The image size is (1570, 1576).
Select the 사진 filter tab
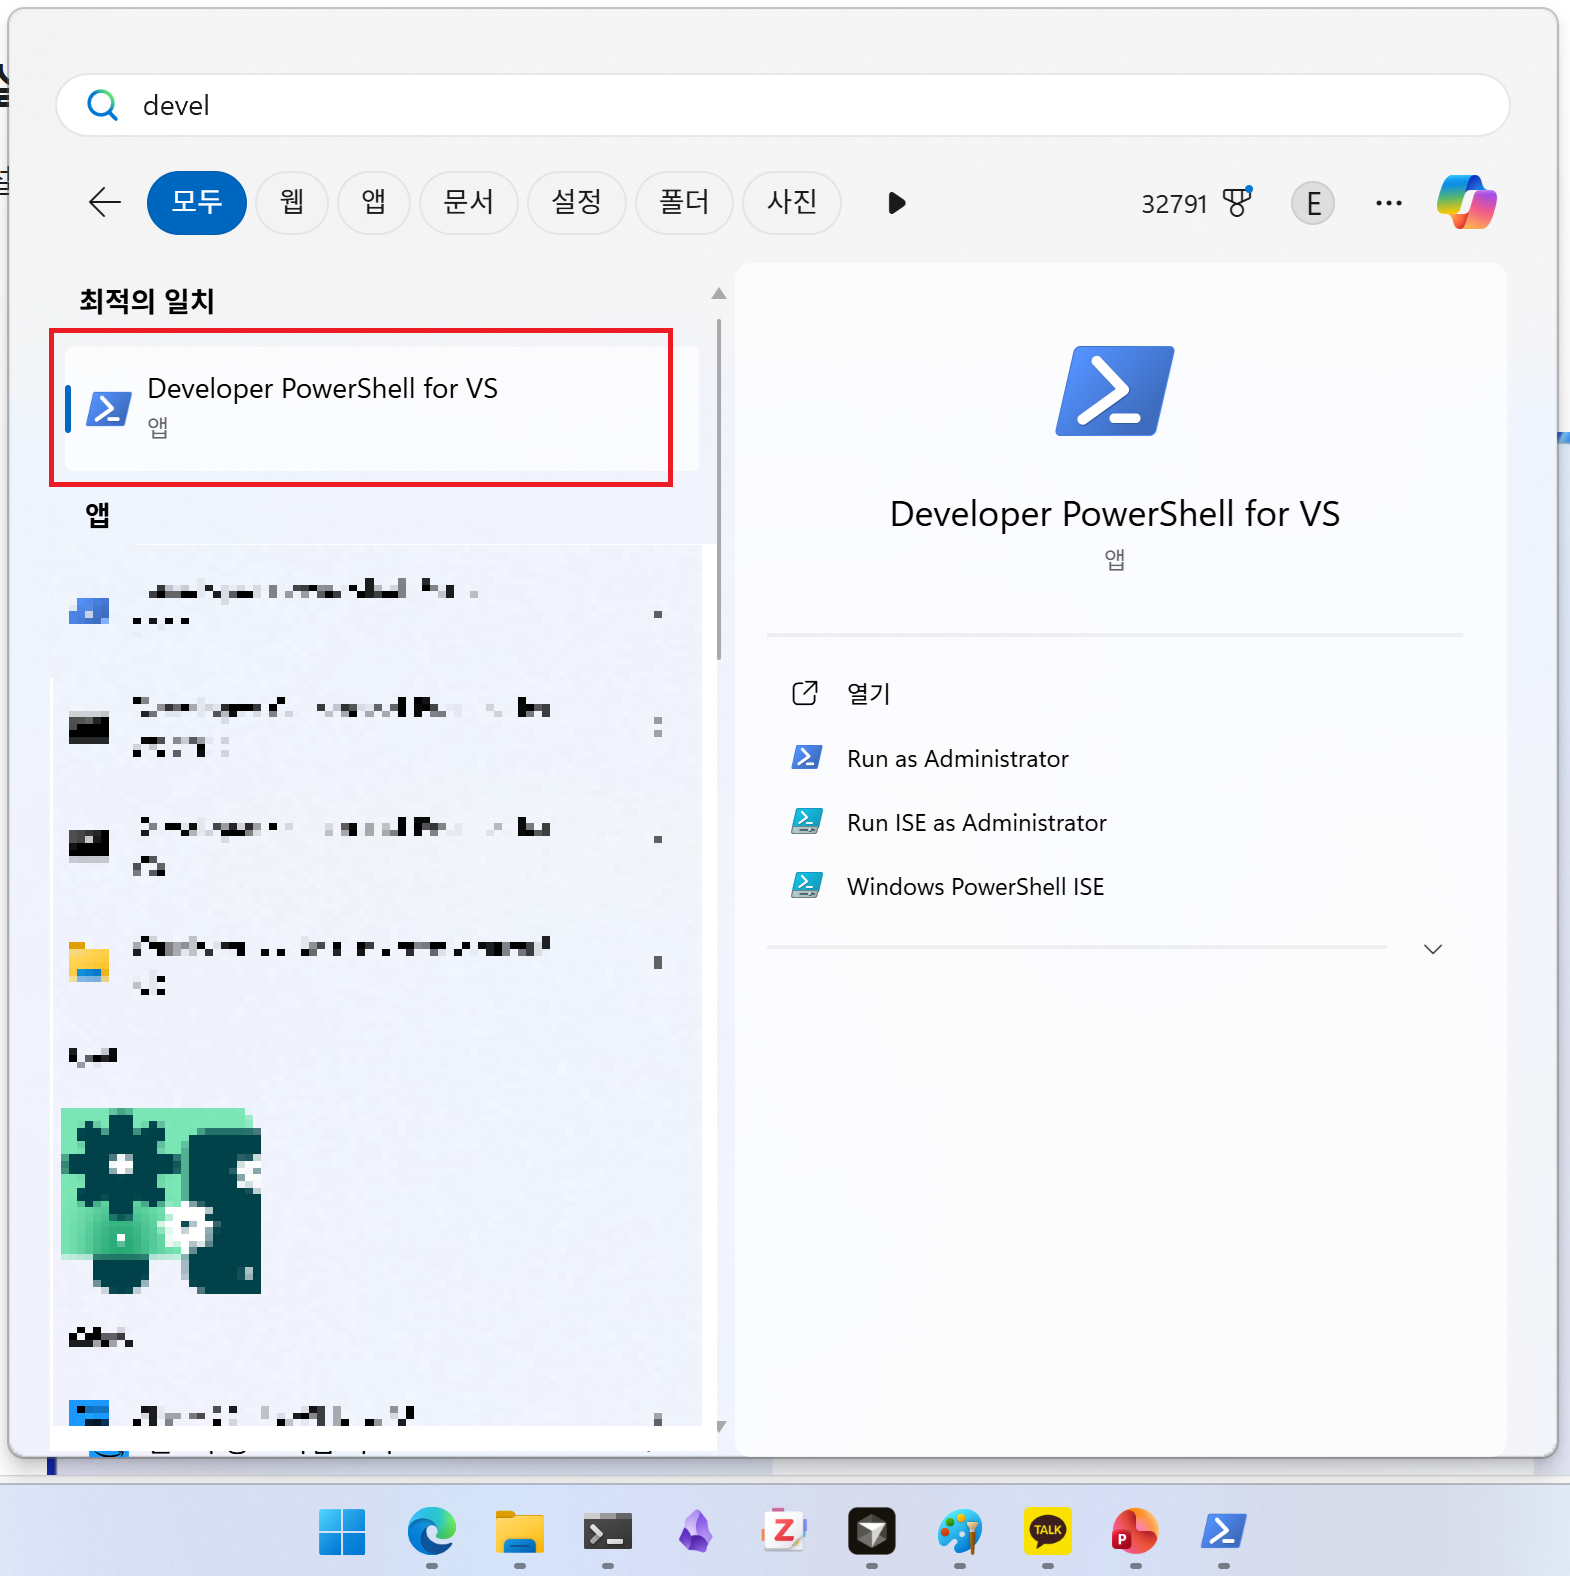pyautogui.click(x=792, y=202)
